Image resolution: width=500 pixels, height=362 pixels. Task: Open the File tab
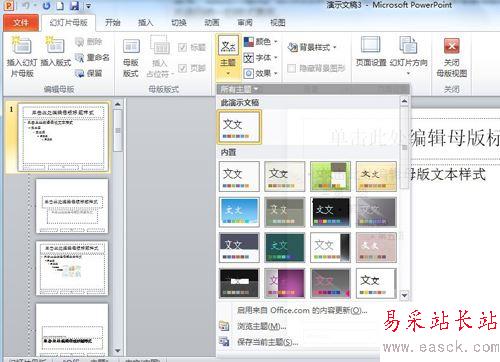point(21,23)
